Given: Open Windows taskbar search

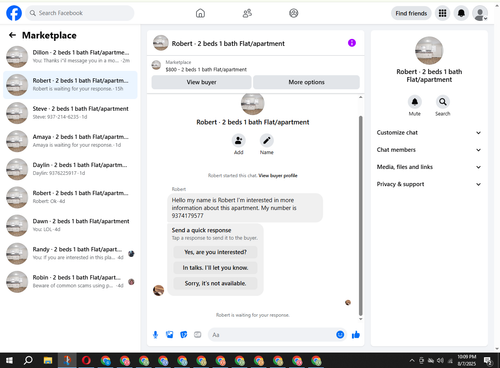Looking at the screenshot, I should tap(28, 360).
